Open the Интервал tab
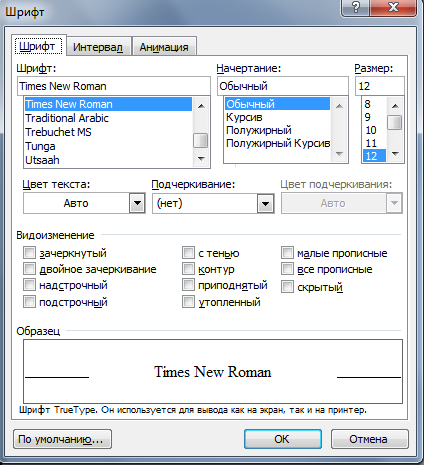Screen dimensions: 424x465 [98, 47]
